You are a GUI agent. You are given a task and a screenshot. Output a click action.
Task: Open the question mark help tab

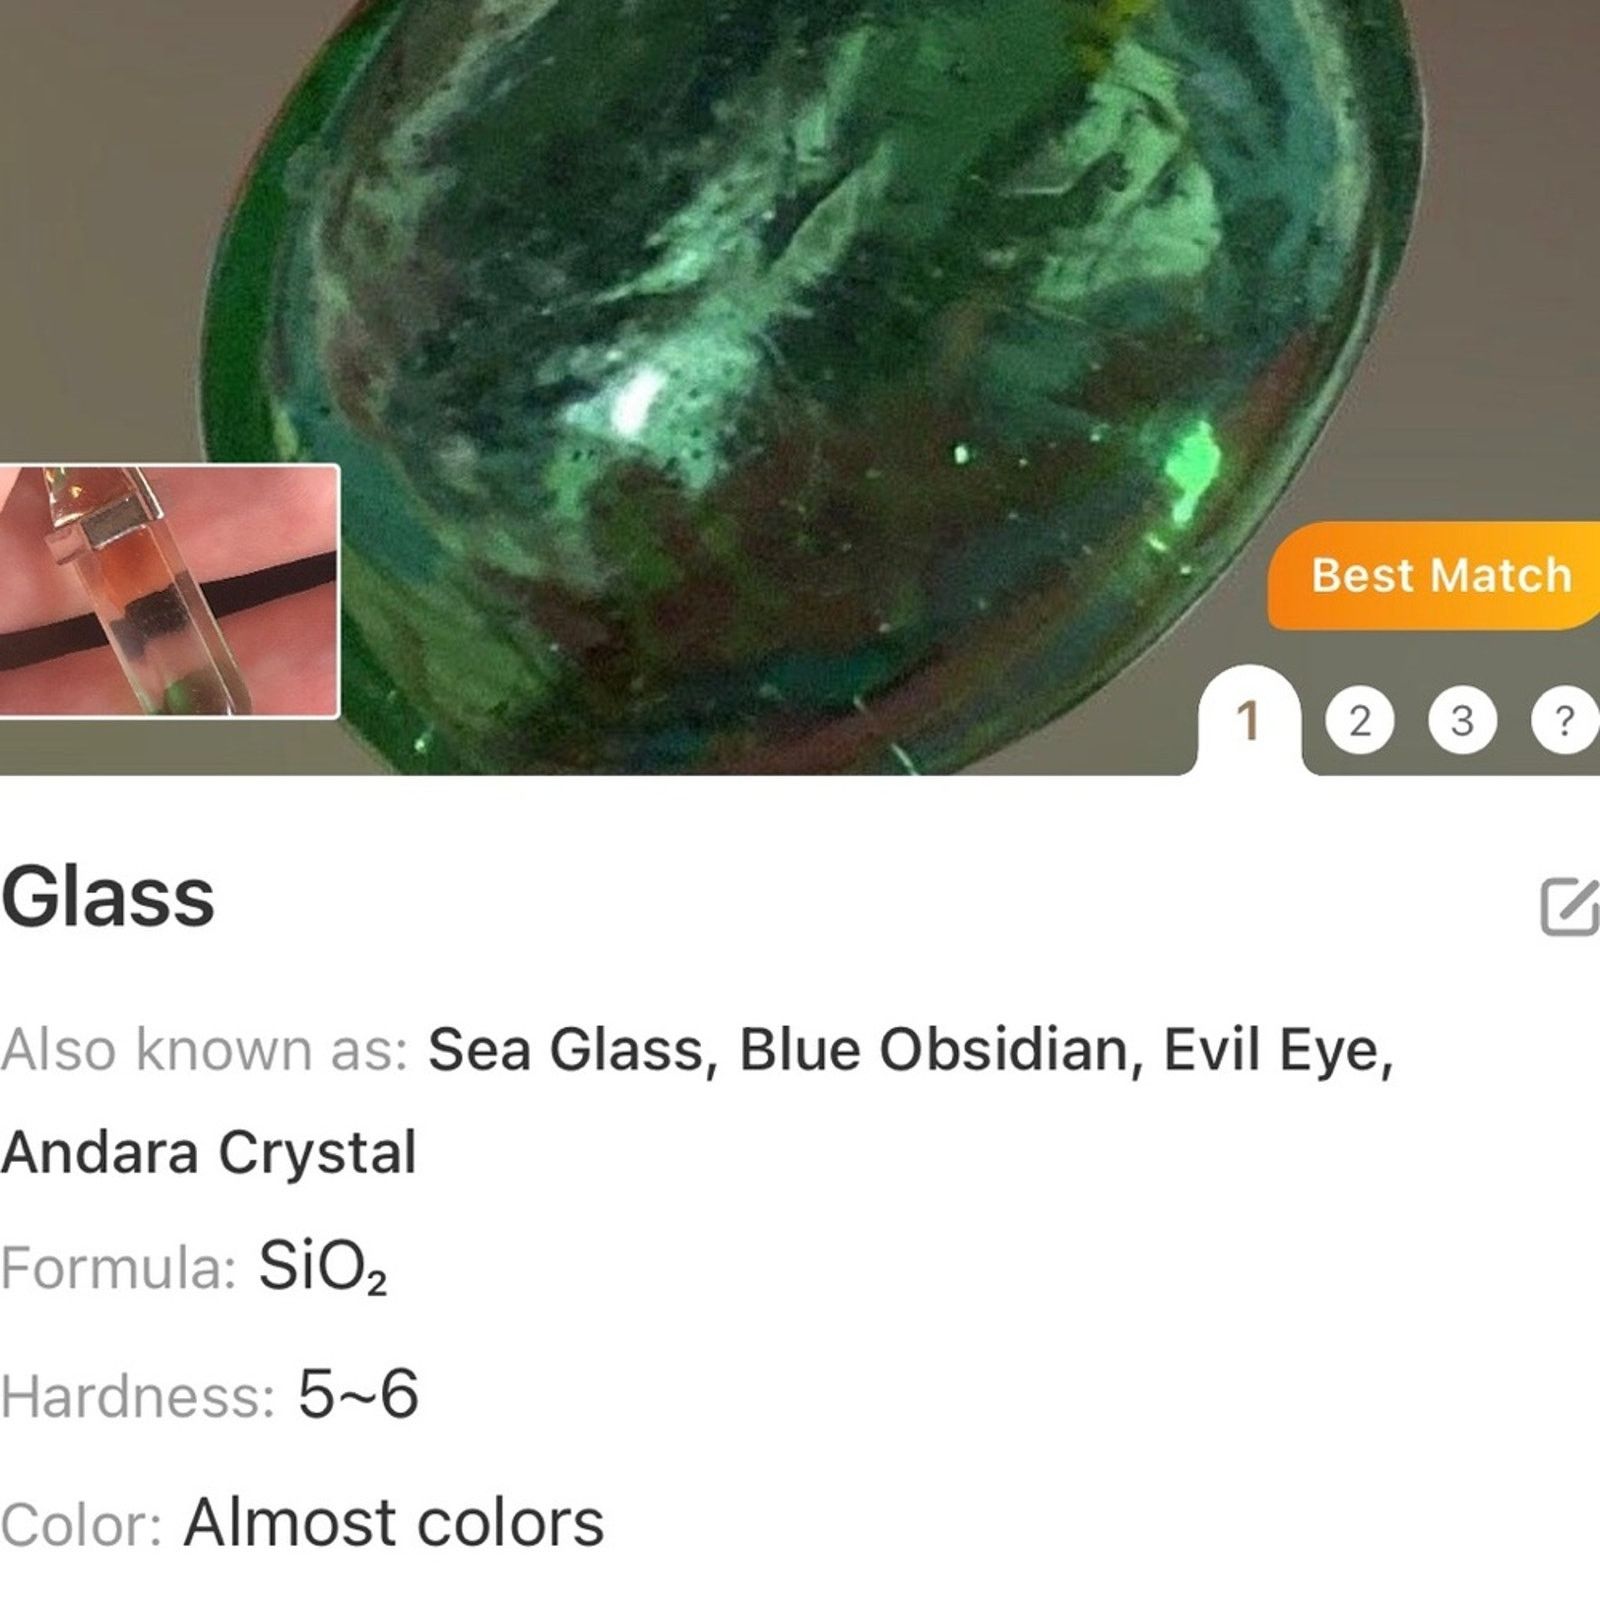click(x=1565, y=720)
